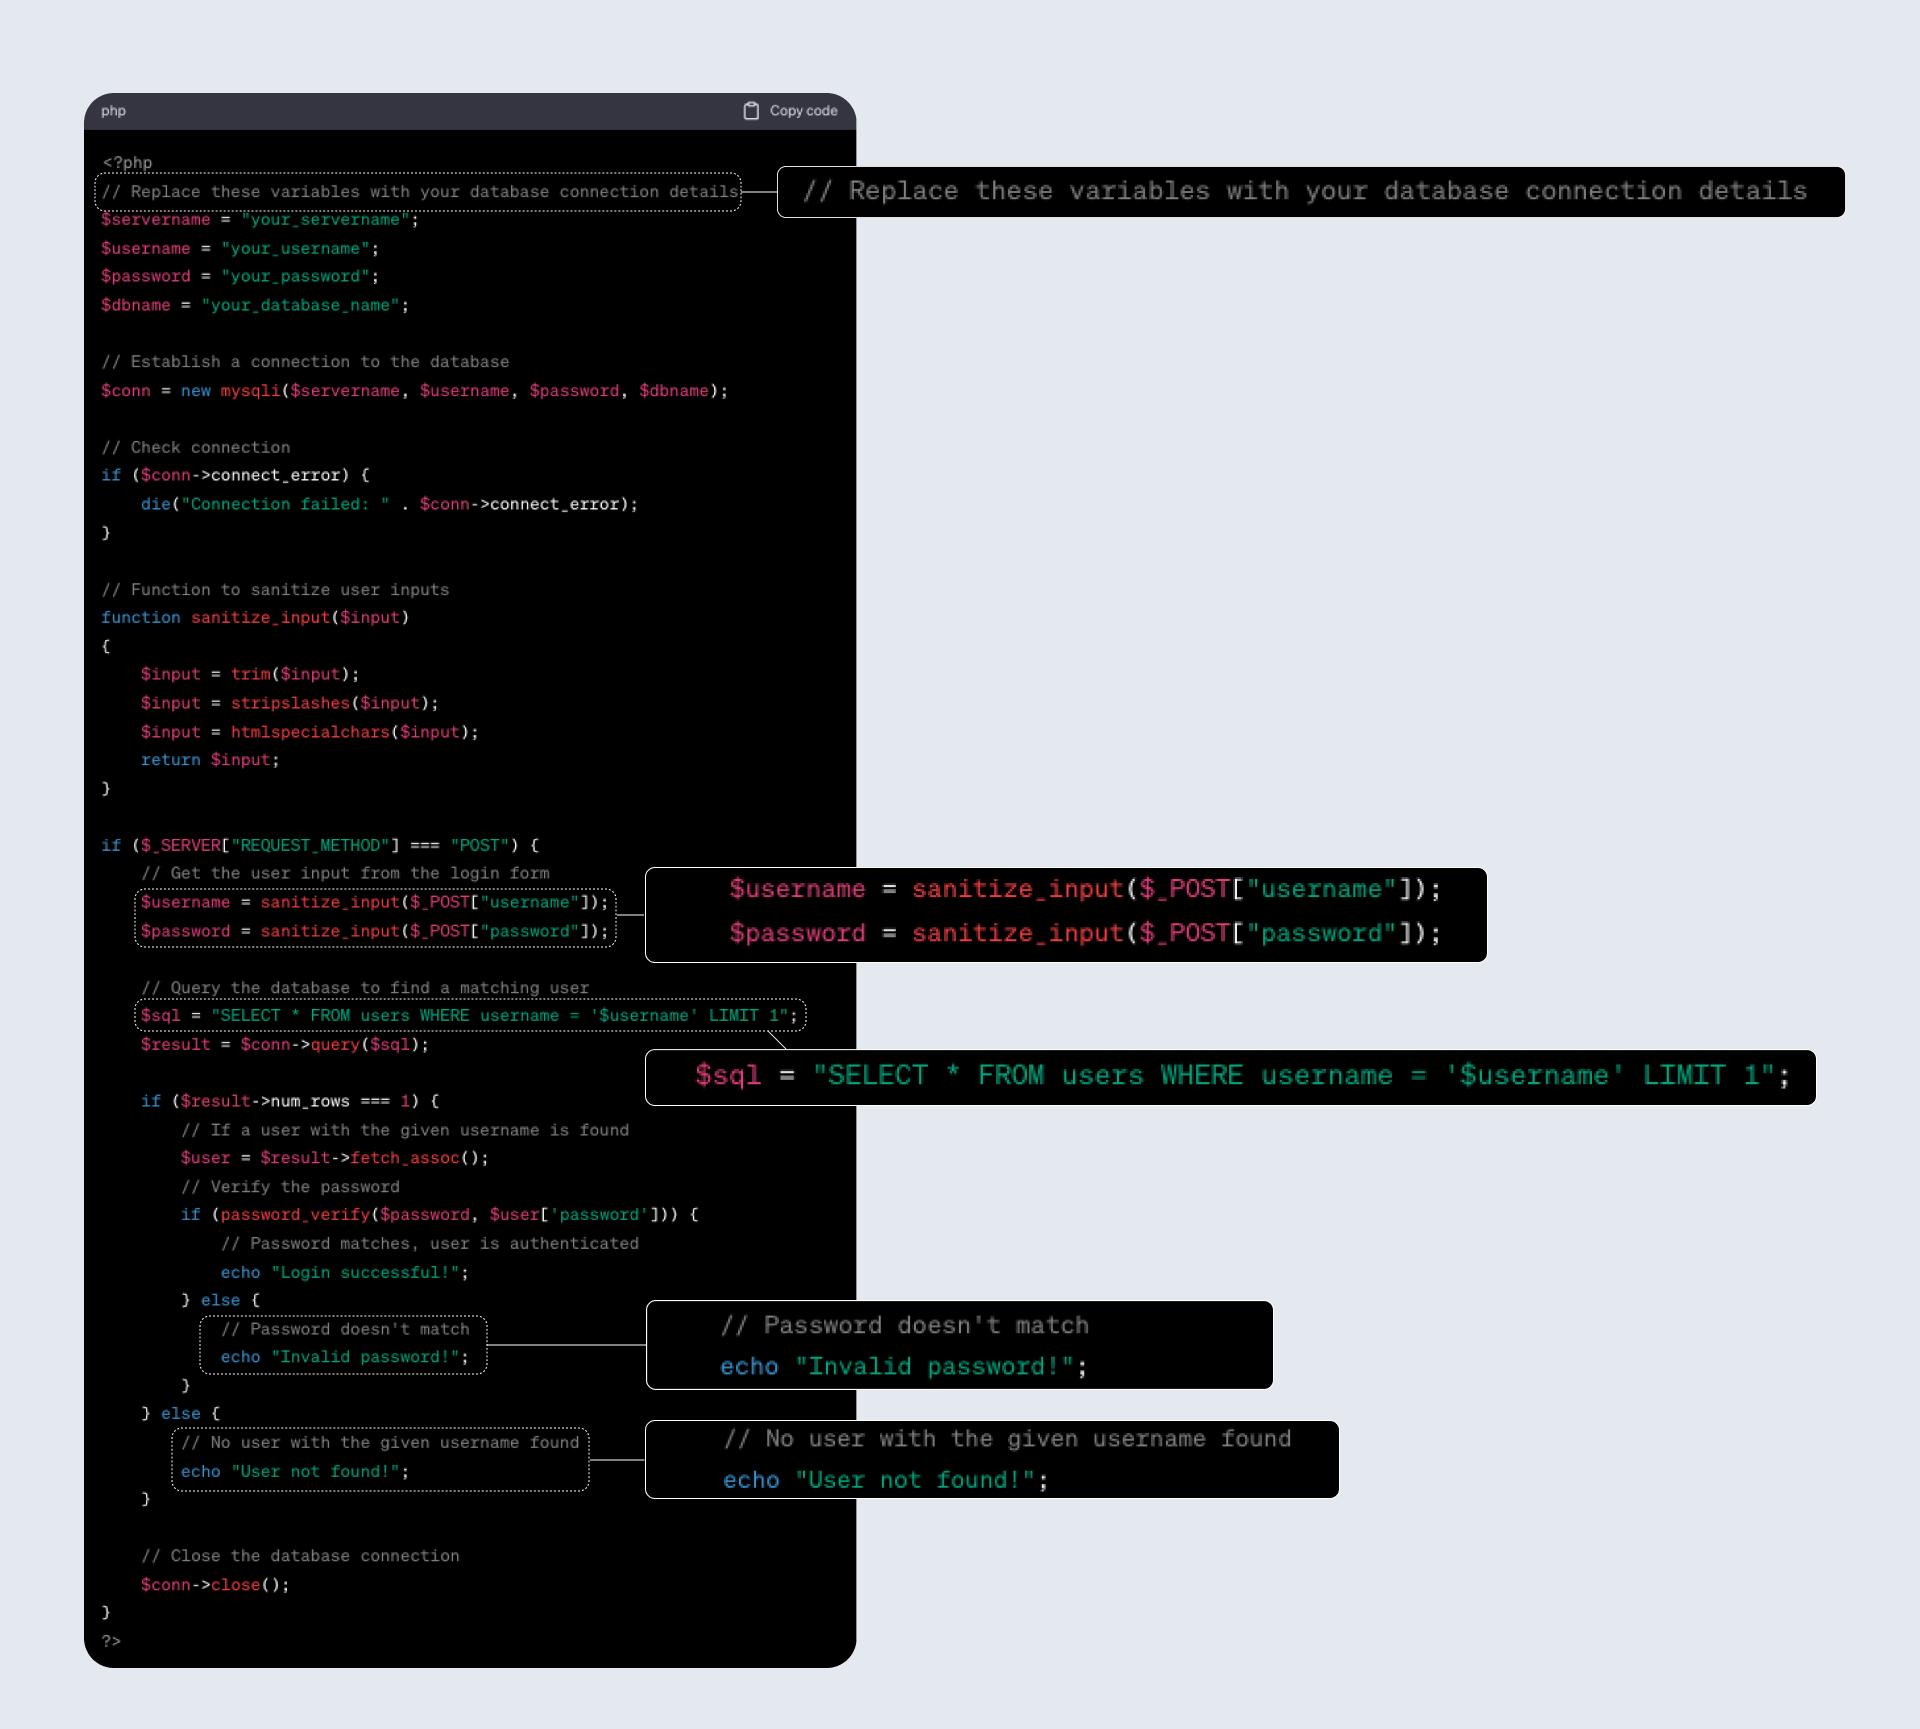
Task: Click the $result query line
Action: pos(285,1045)
